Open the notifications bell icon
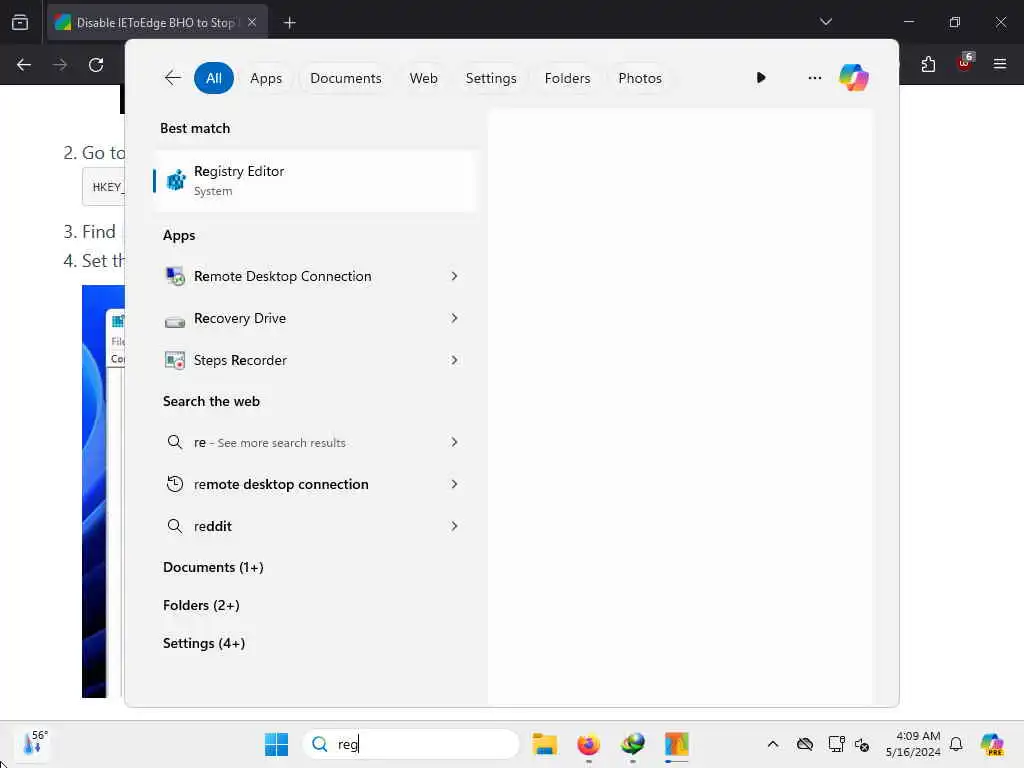 tap(956, 744)
